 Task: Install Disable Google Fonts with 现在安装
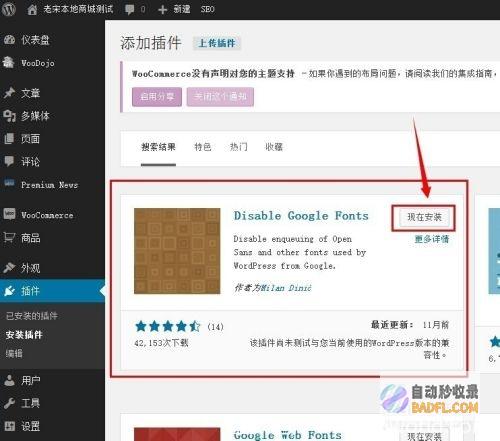coord(424,217)
